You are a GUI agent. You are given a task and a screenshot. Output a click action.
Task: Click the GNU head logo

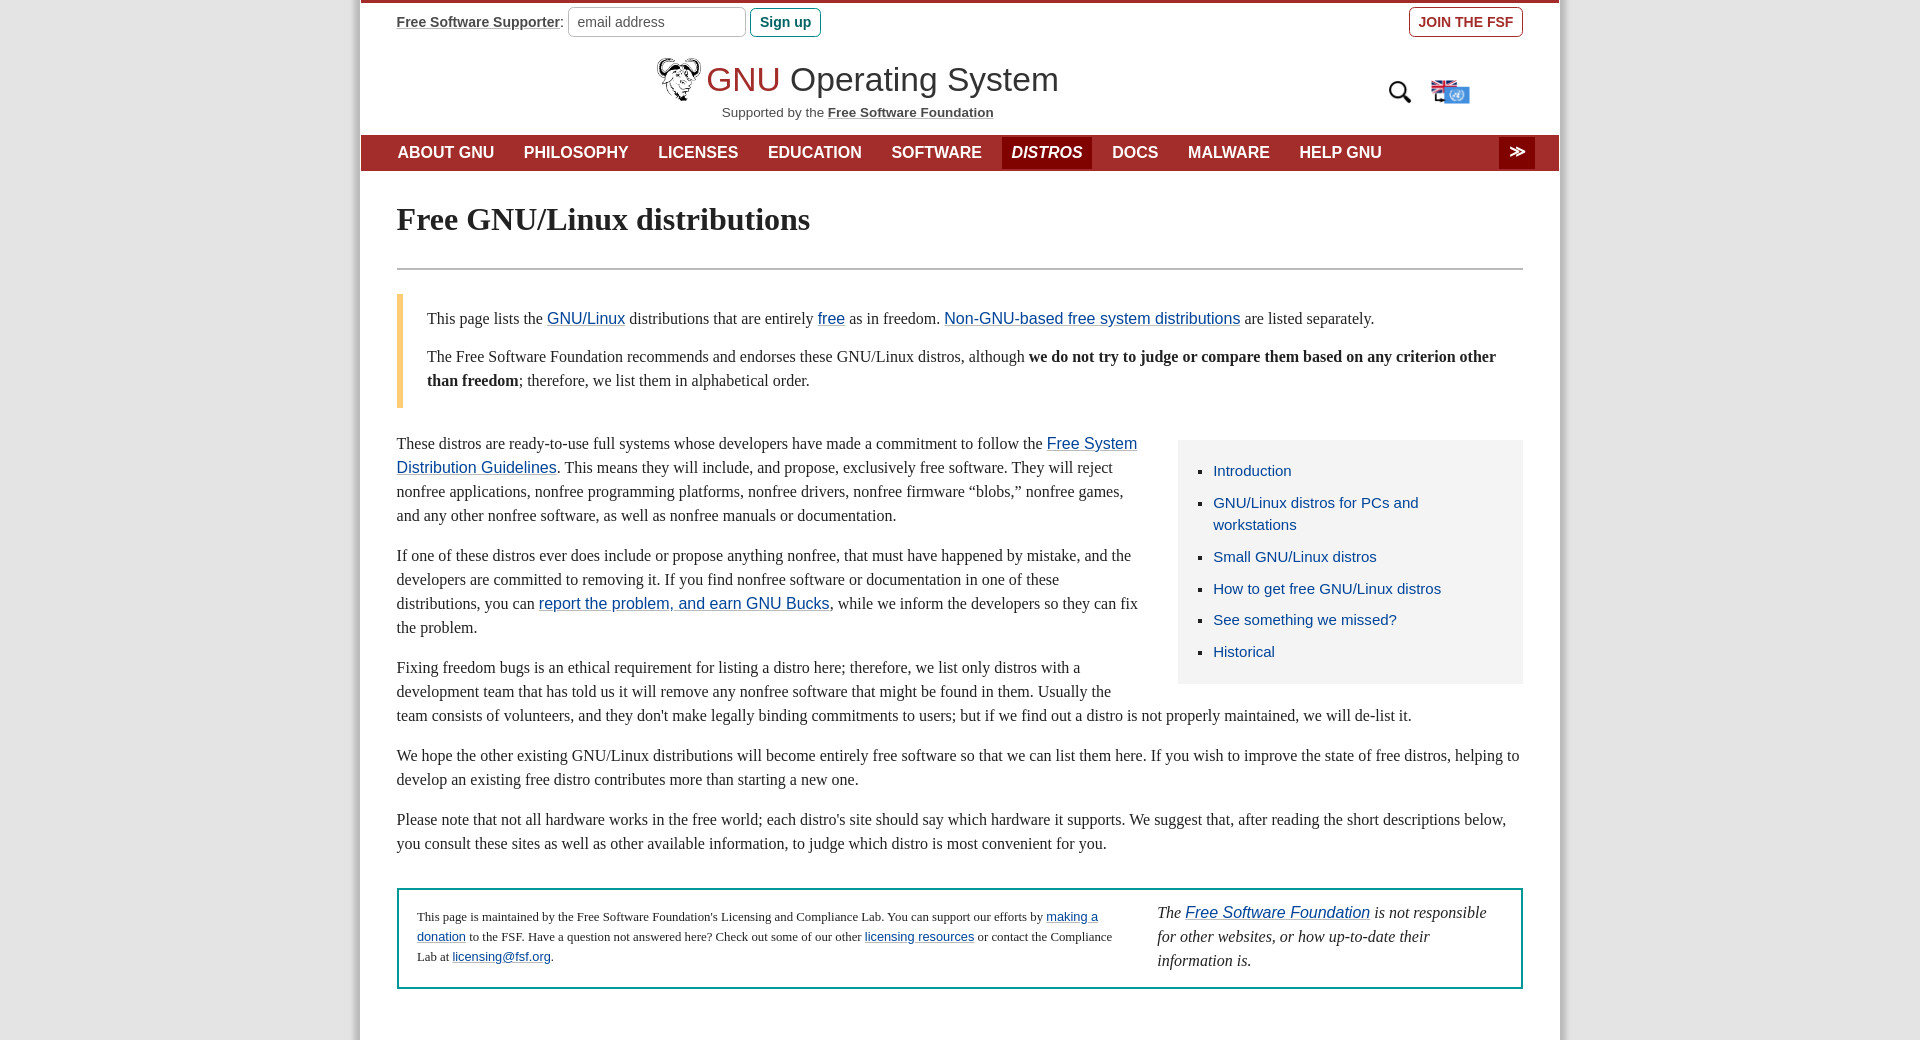coord(678,80)
